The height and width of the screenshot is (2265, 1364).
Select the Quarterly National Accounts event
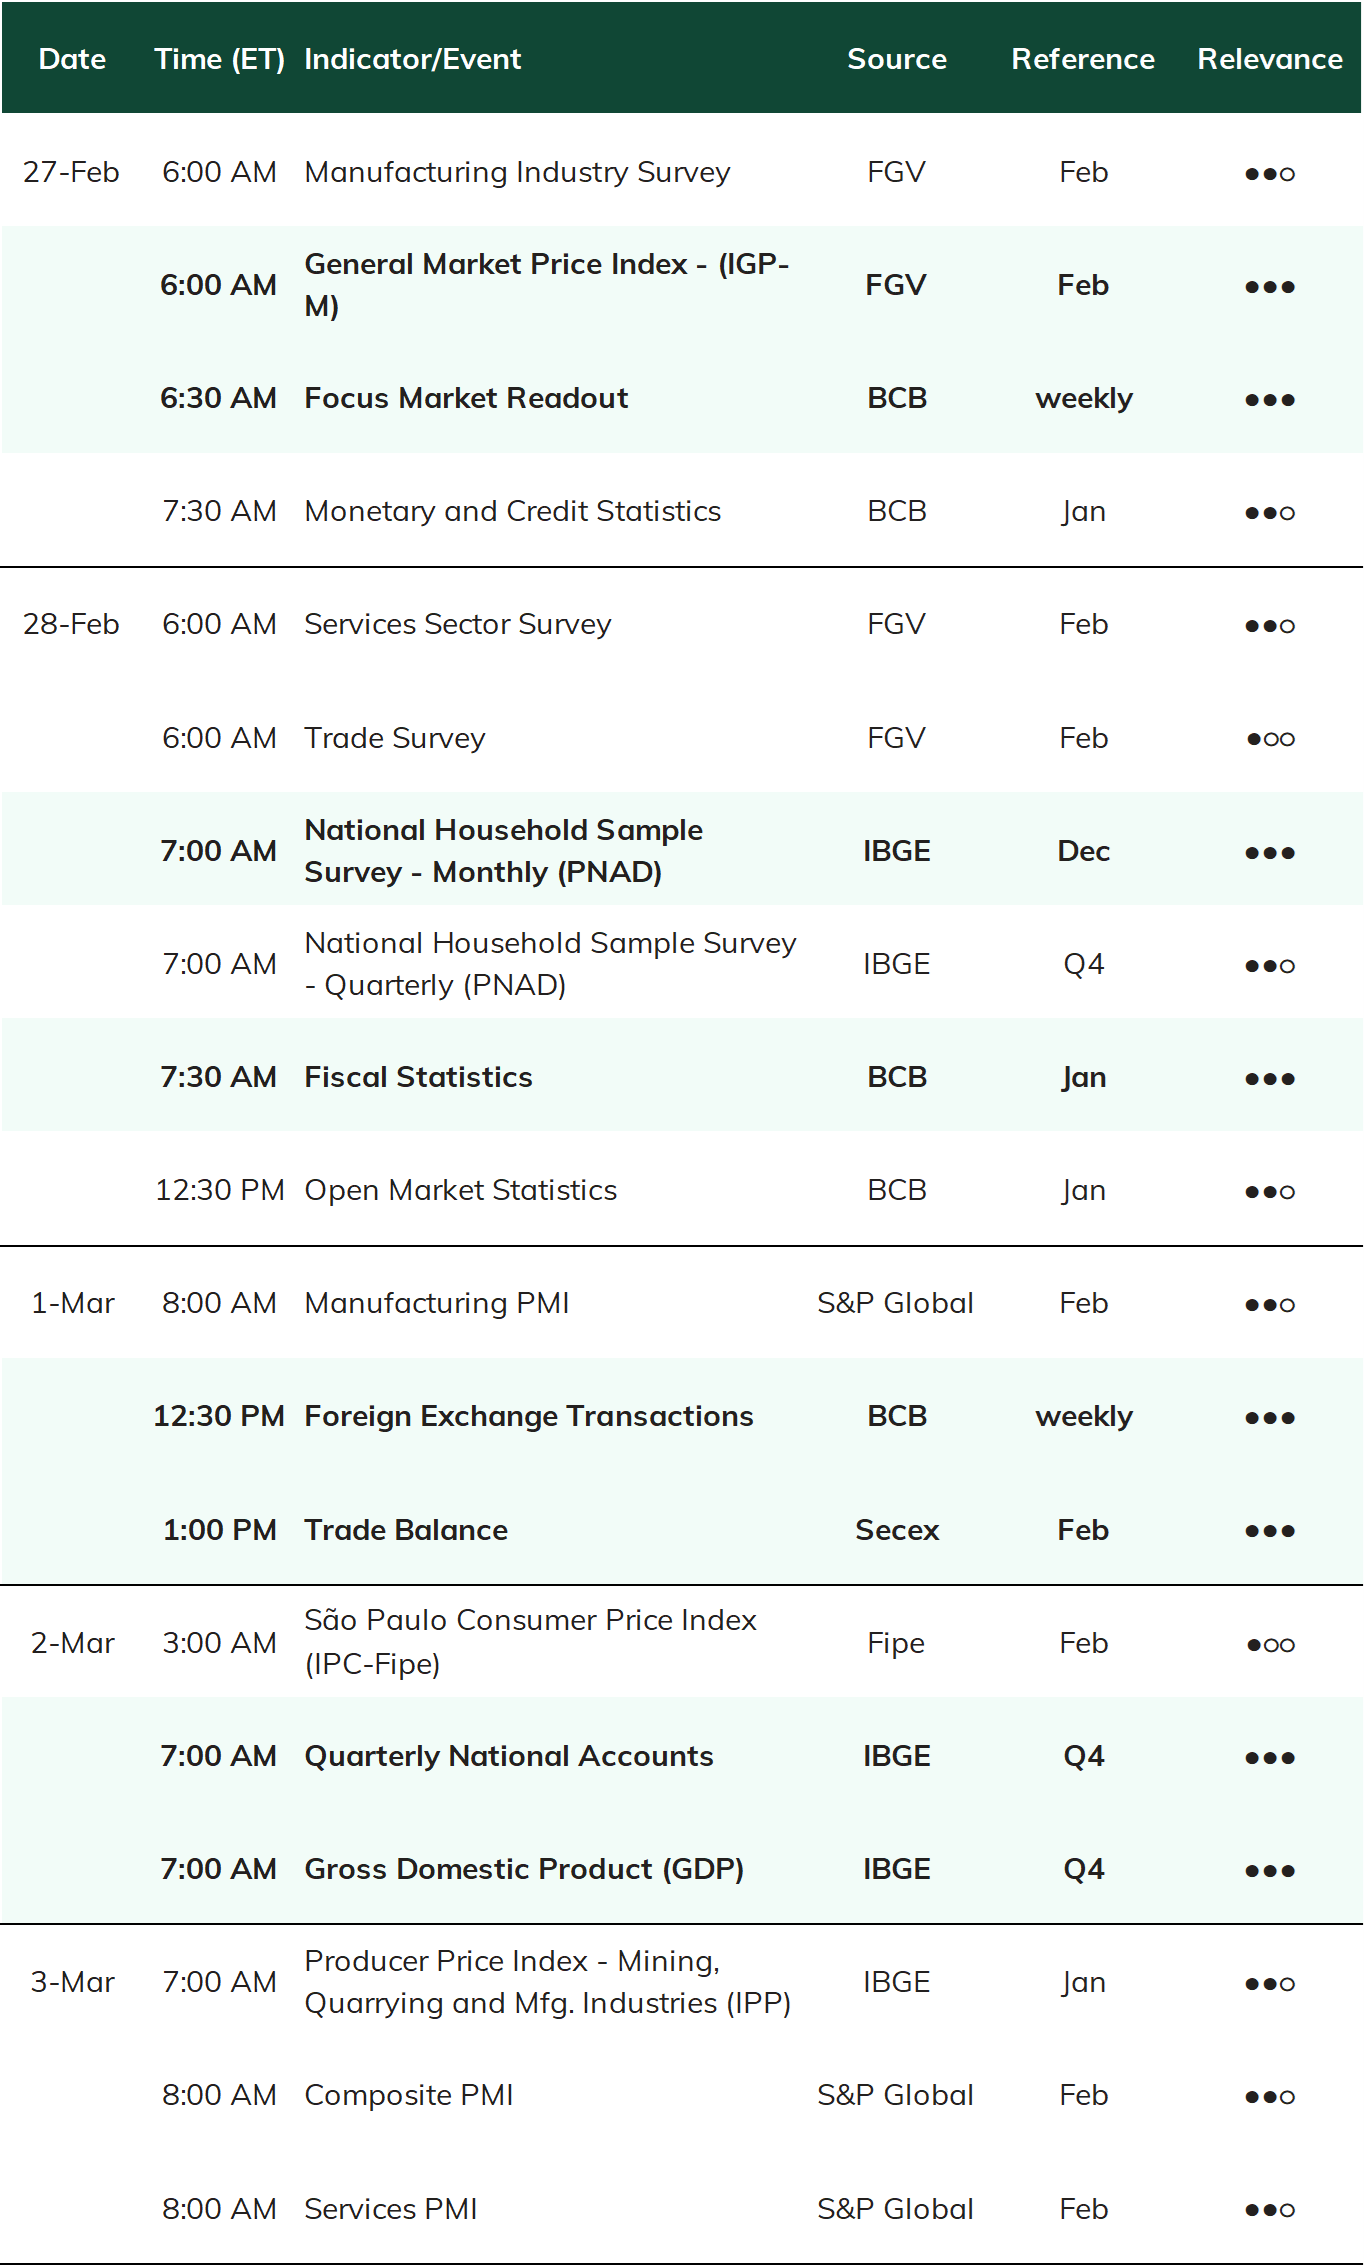pyautogui.click(x=508, y=1756)
